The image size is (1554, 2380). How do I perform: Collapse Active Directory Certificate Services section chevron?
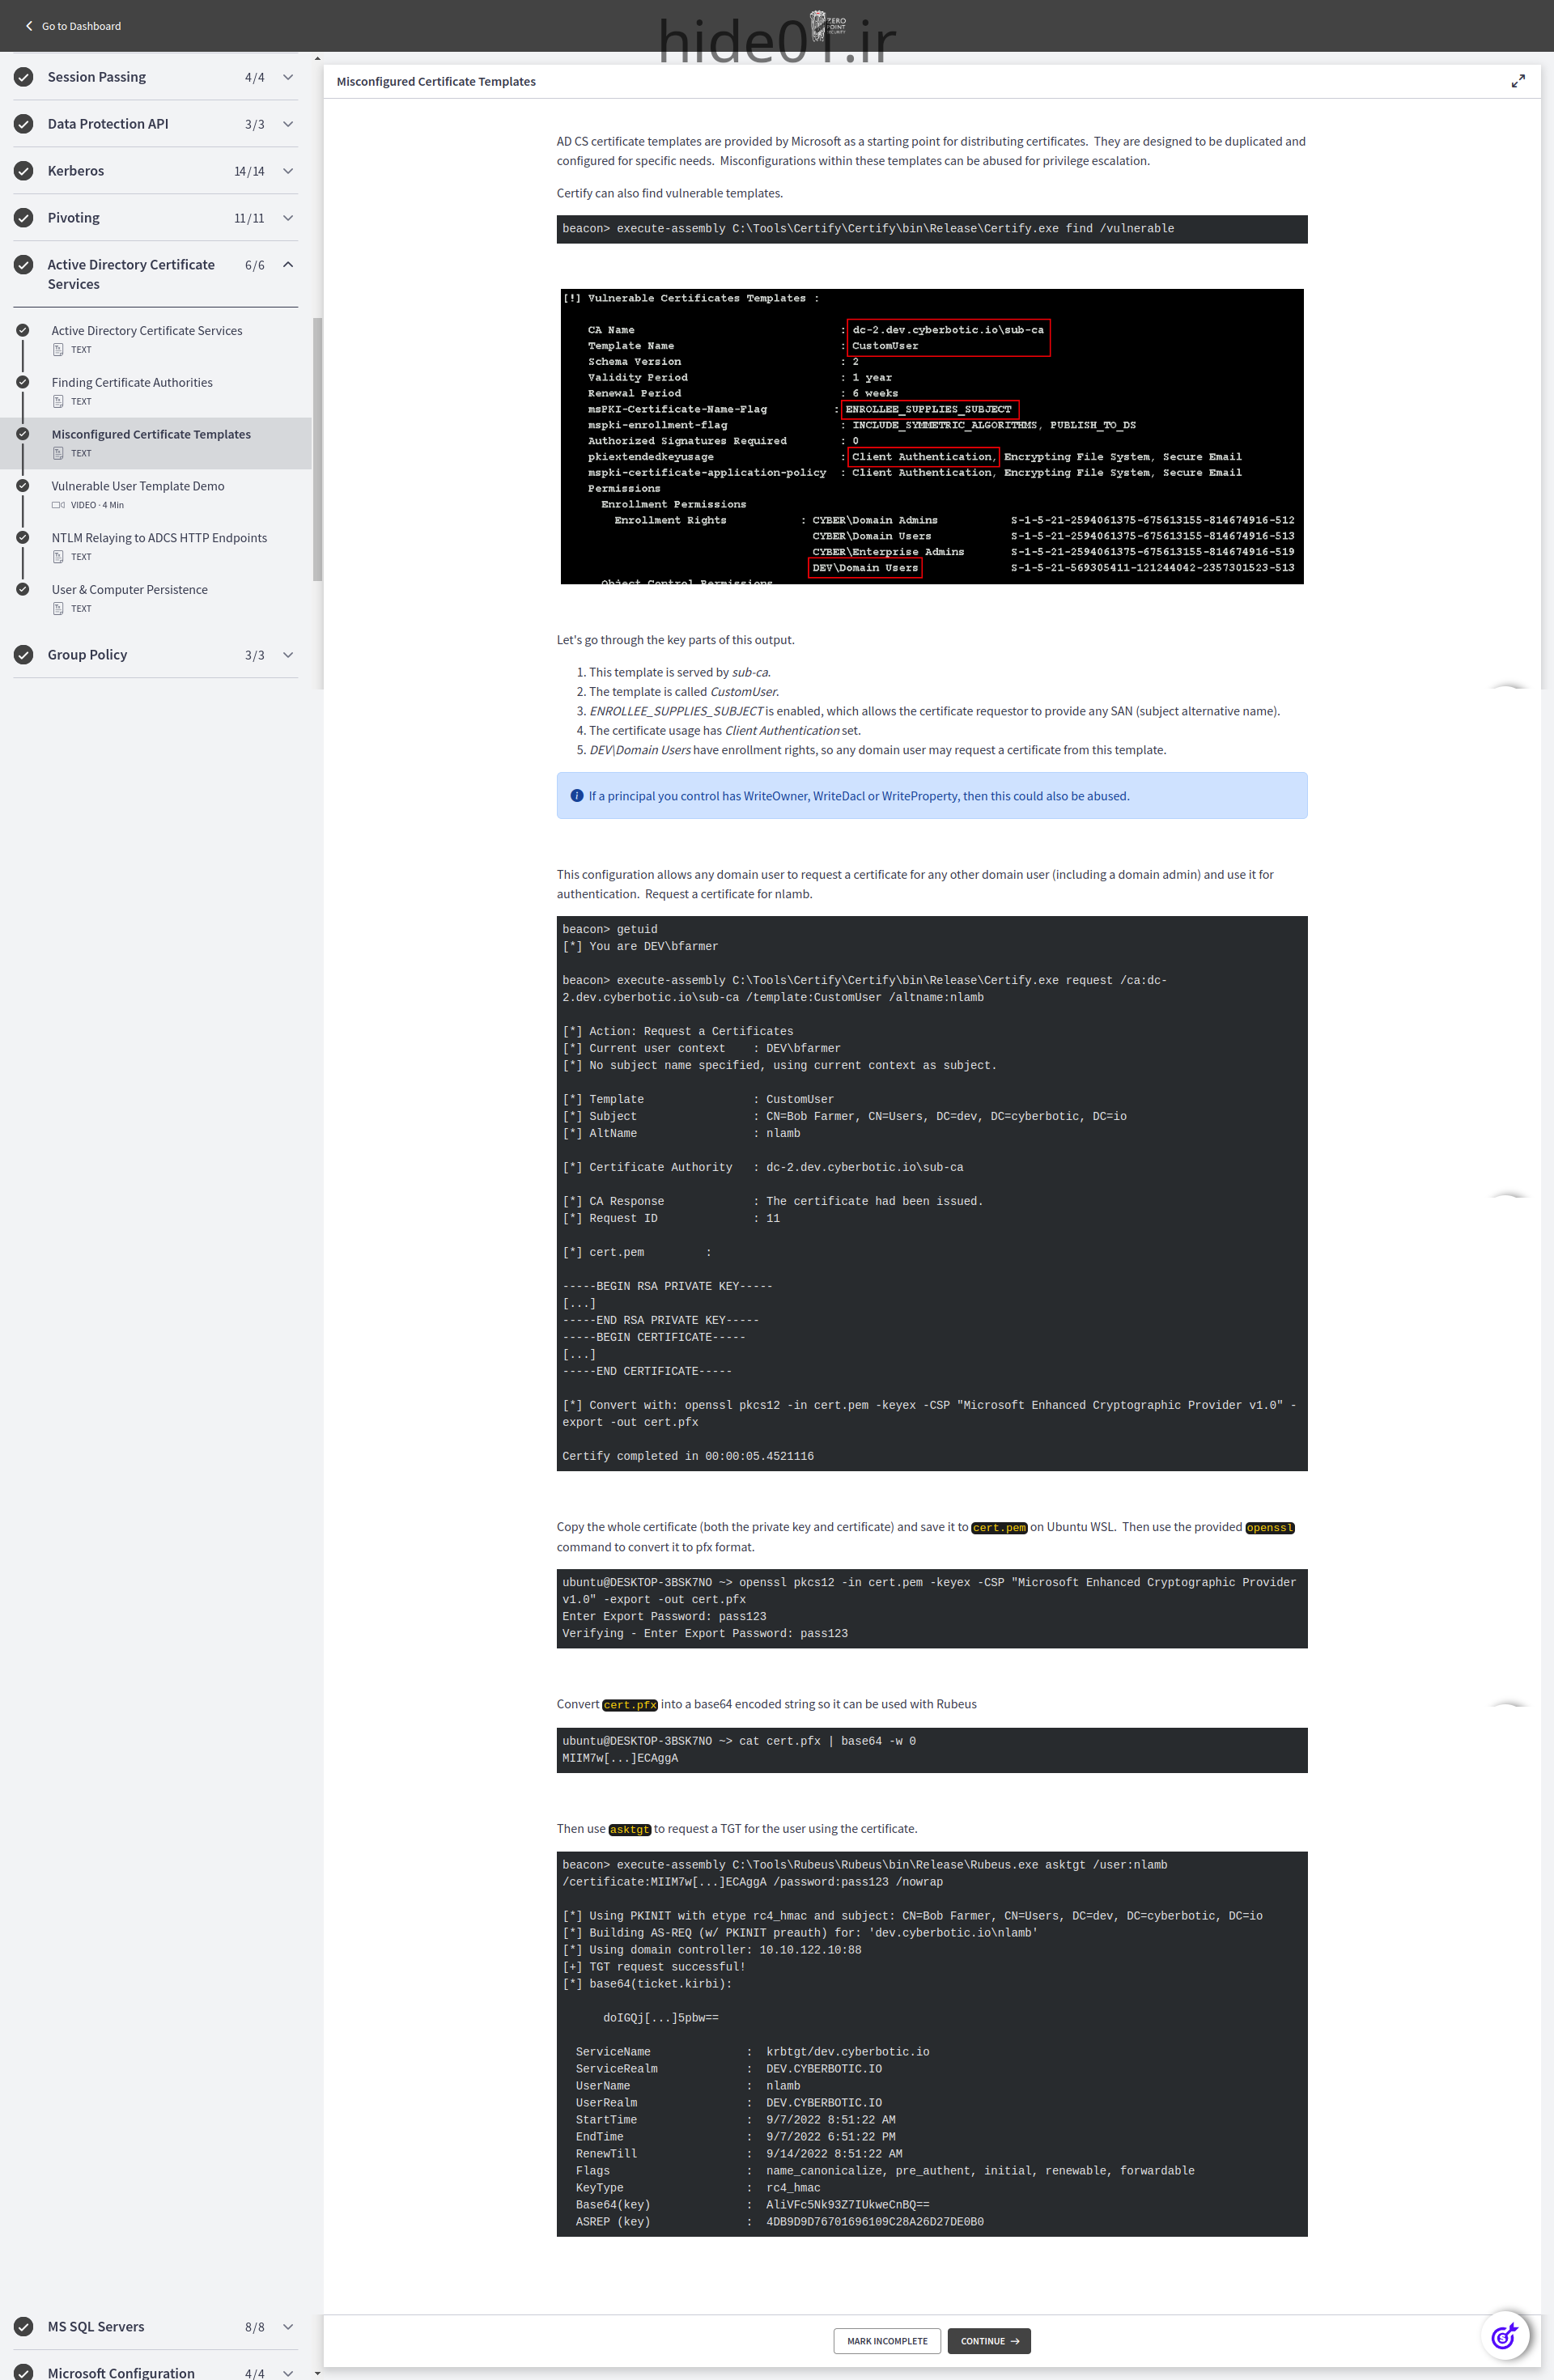click(x=288, y=265)
